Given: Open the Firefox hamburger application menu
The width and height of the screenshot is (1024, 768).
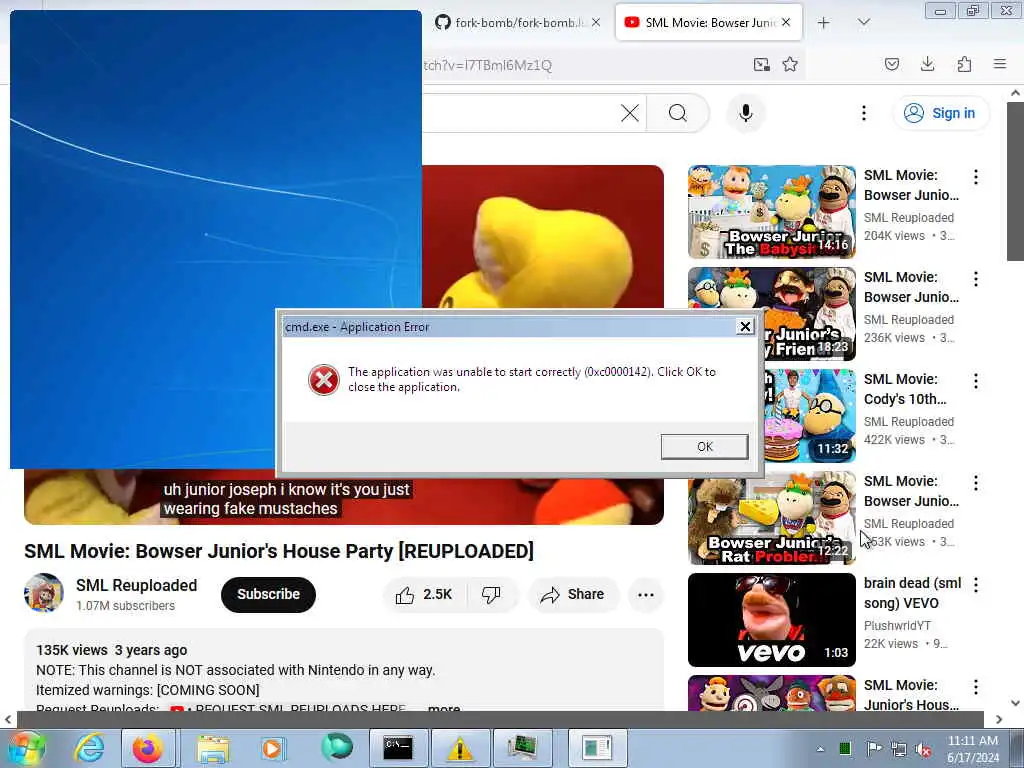Looking at the screenshot, I should point(1000,64).
